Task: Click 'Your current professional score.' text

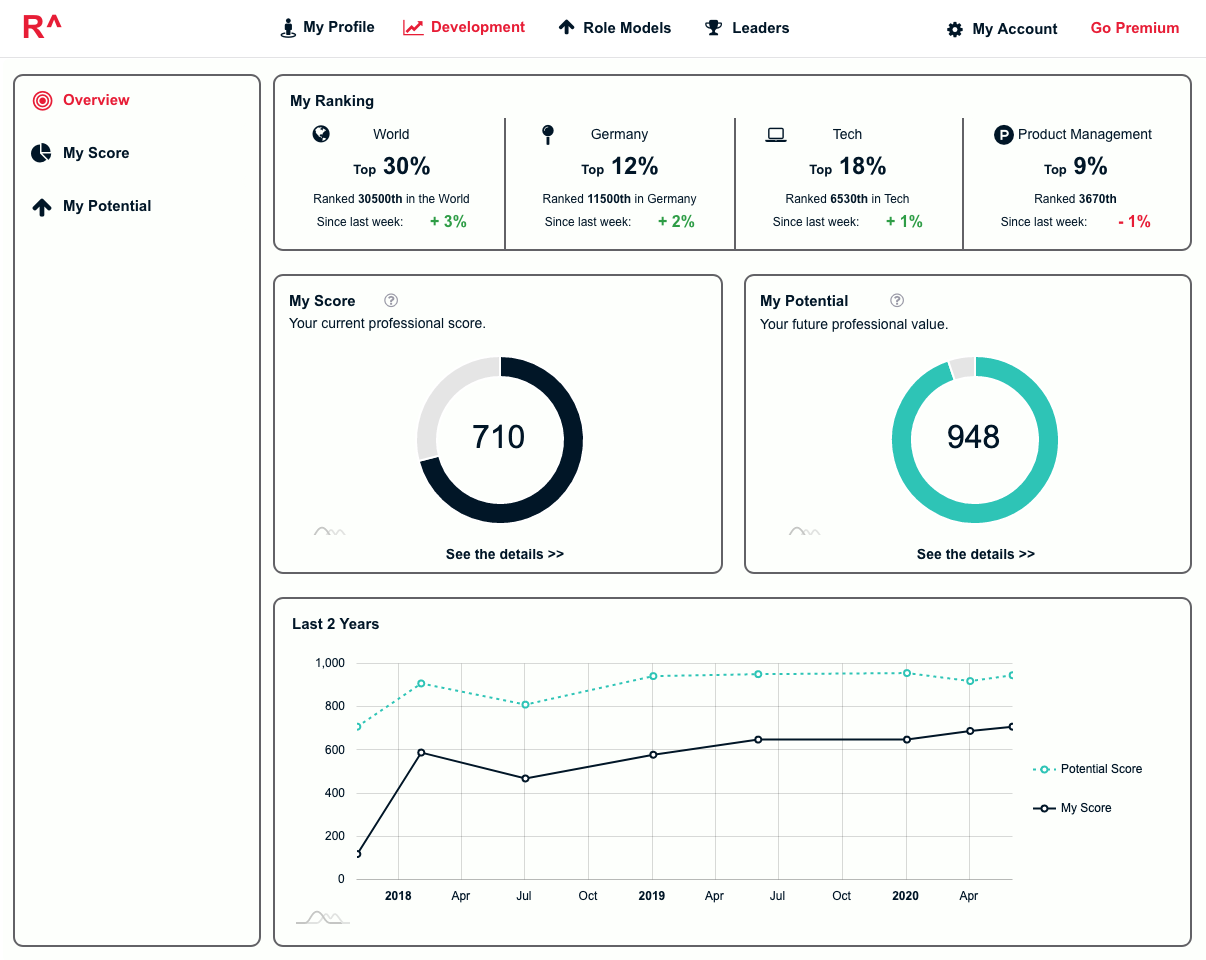Action: (387, 324)
